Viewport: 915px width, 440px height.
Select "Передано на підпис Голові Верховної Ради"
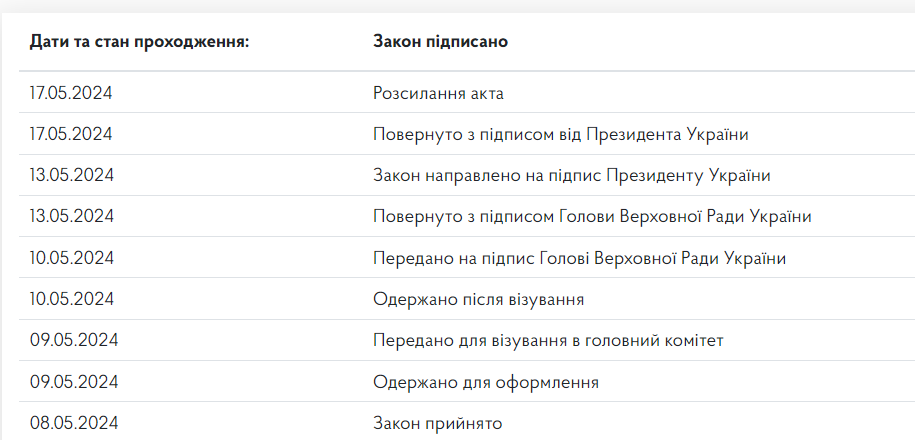(579, 258)
